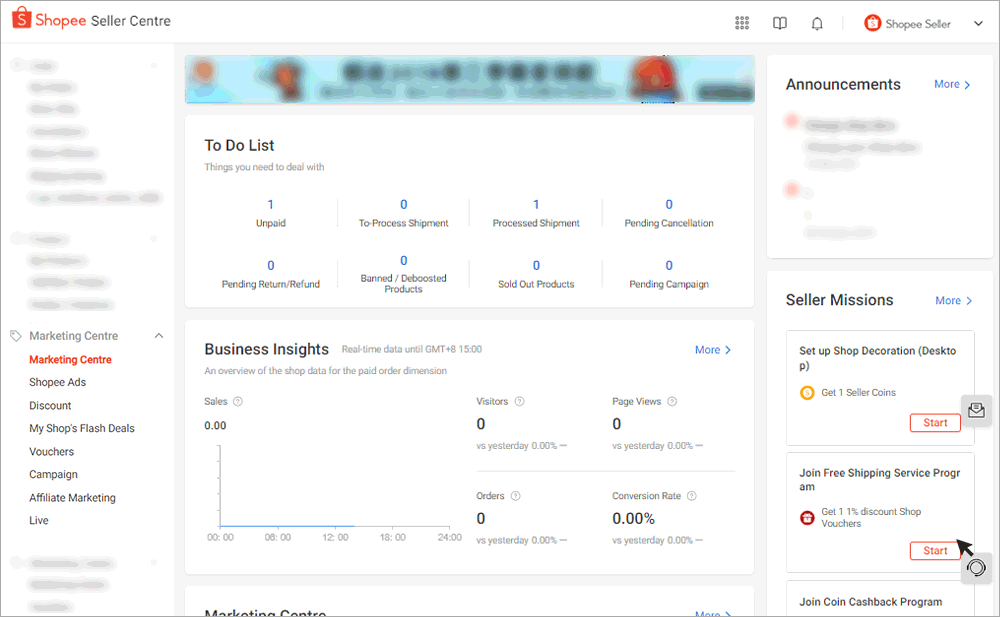Click the help icon next to Visitors
The image size is (1000, 617).
tap(520, 400)
